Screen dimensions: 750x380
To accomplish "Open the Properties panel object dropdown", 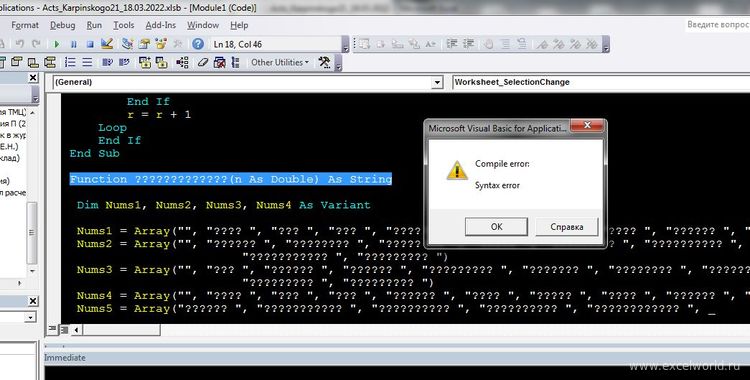I will coord(31,317).
